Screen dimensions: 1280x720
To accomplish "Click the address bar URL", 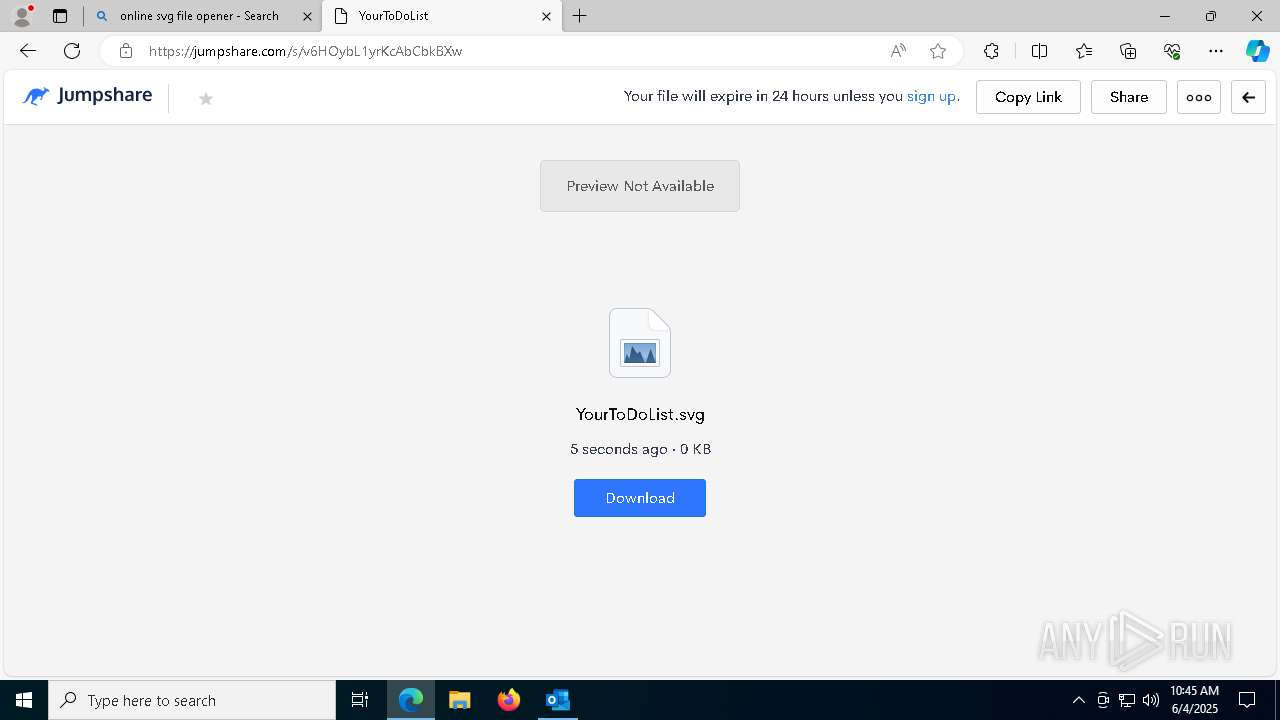I will 305,51.
